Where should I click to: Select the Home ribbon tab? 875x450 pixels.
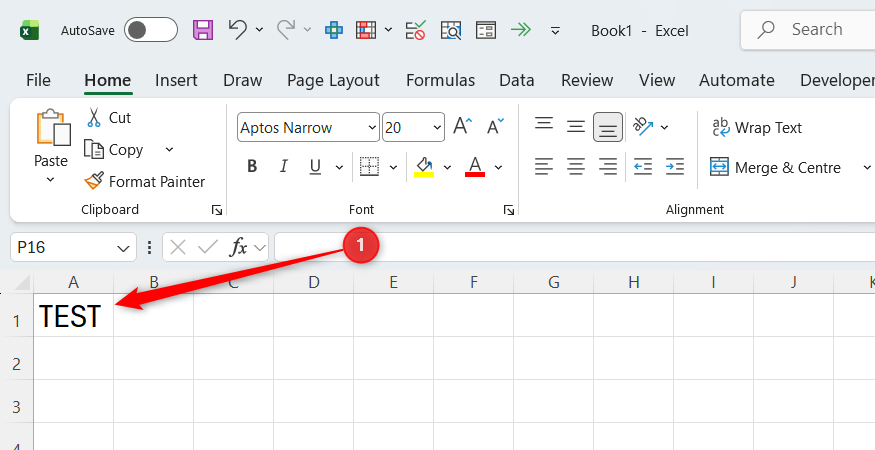point(108,80)
